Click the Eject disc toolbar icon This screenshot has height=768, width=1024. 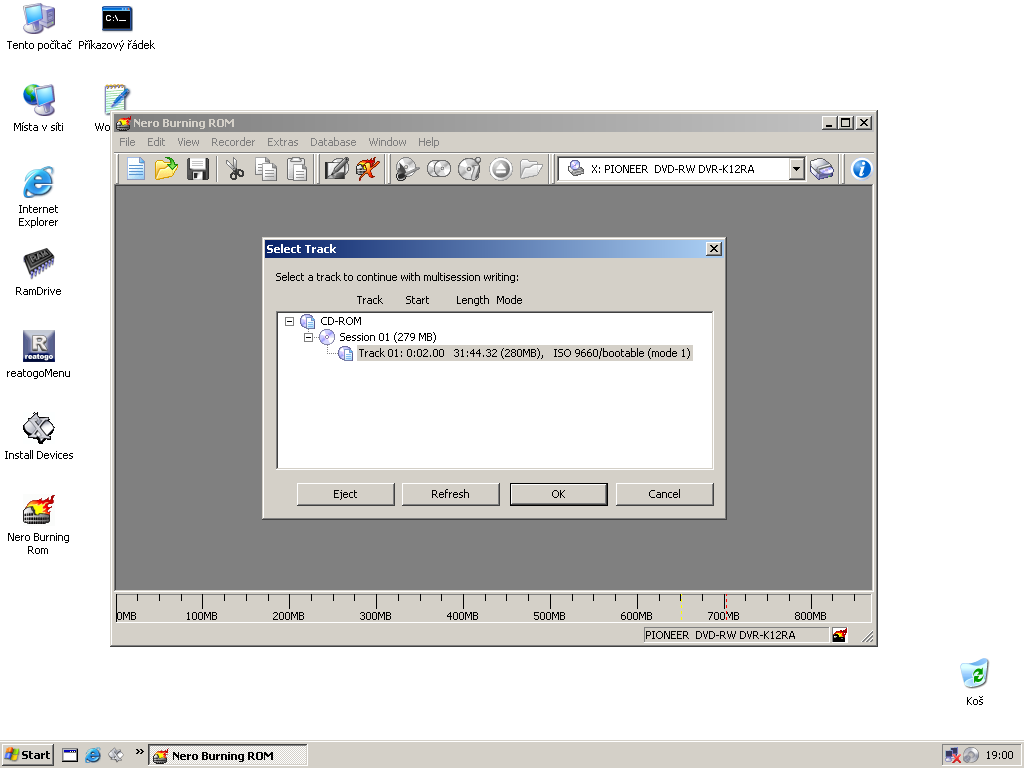[x=501, y=169]
